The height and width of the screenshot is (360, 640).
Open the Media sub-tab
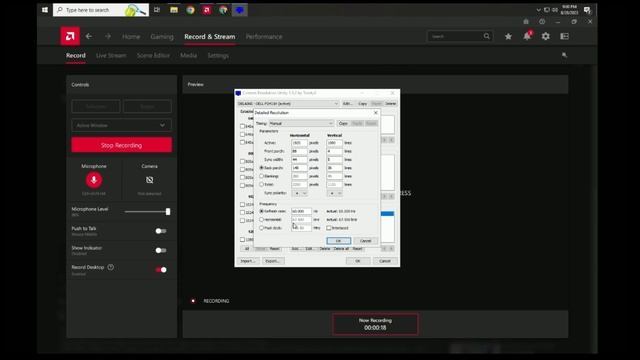tap(189, 55)
